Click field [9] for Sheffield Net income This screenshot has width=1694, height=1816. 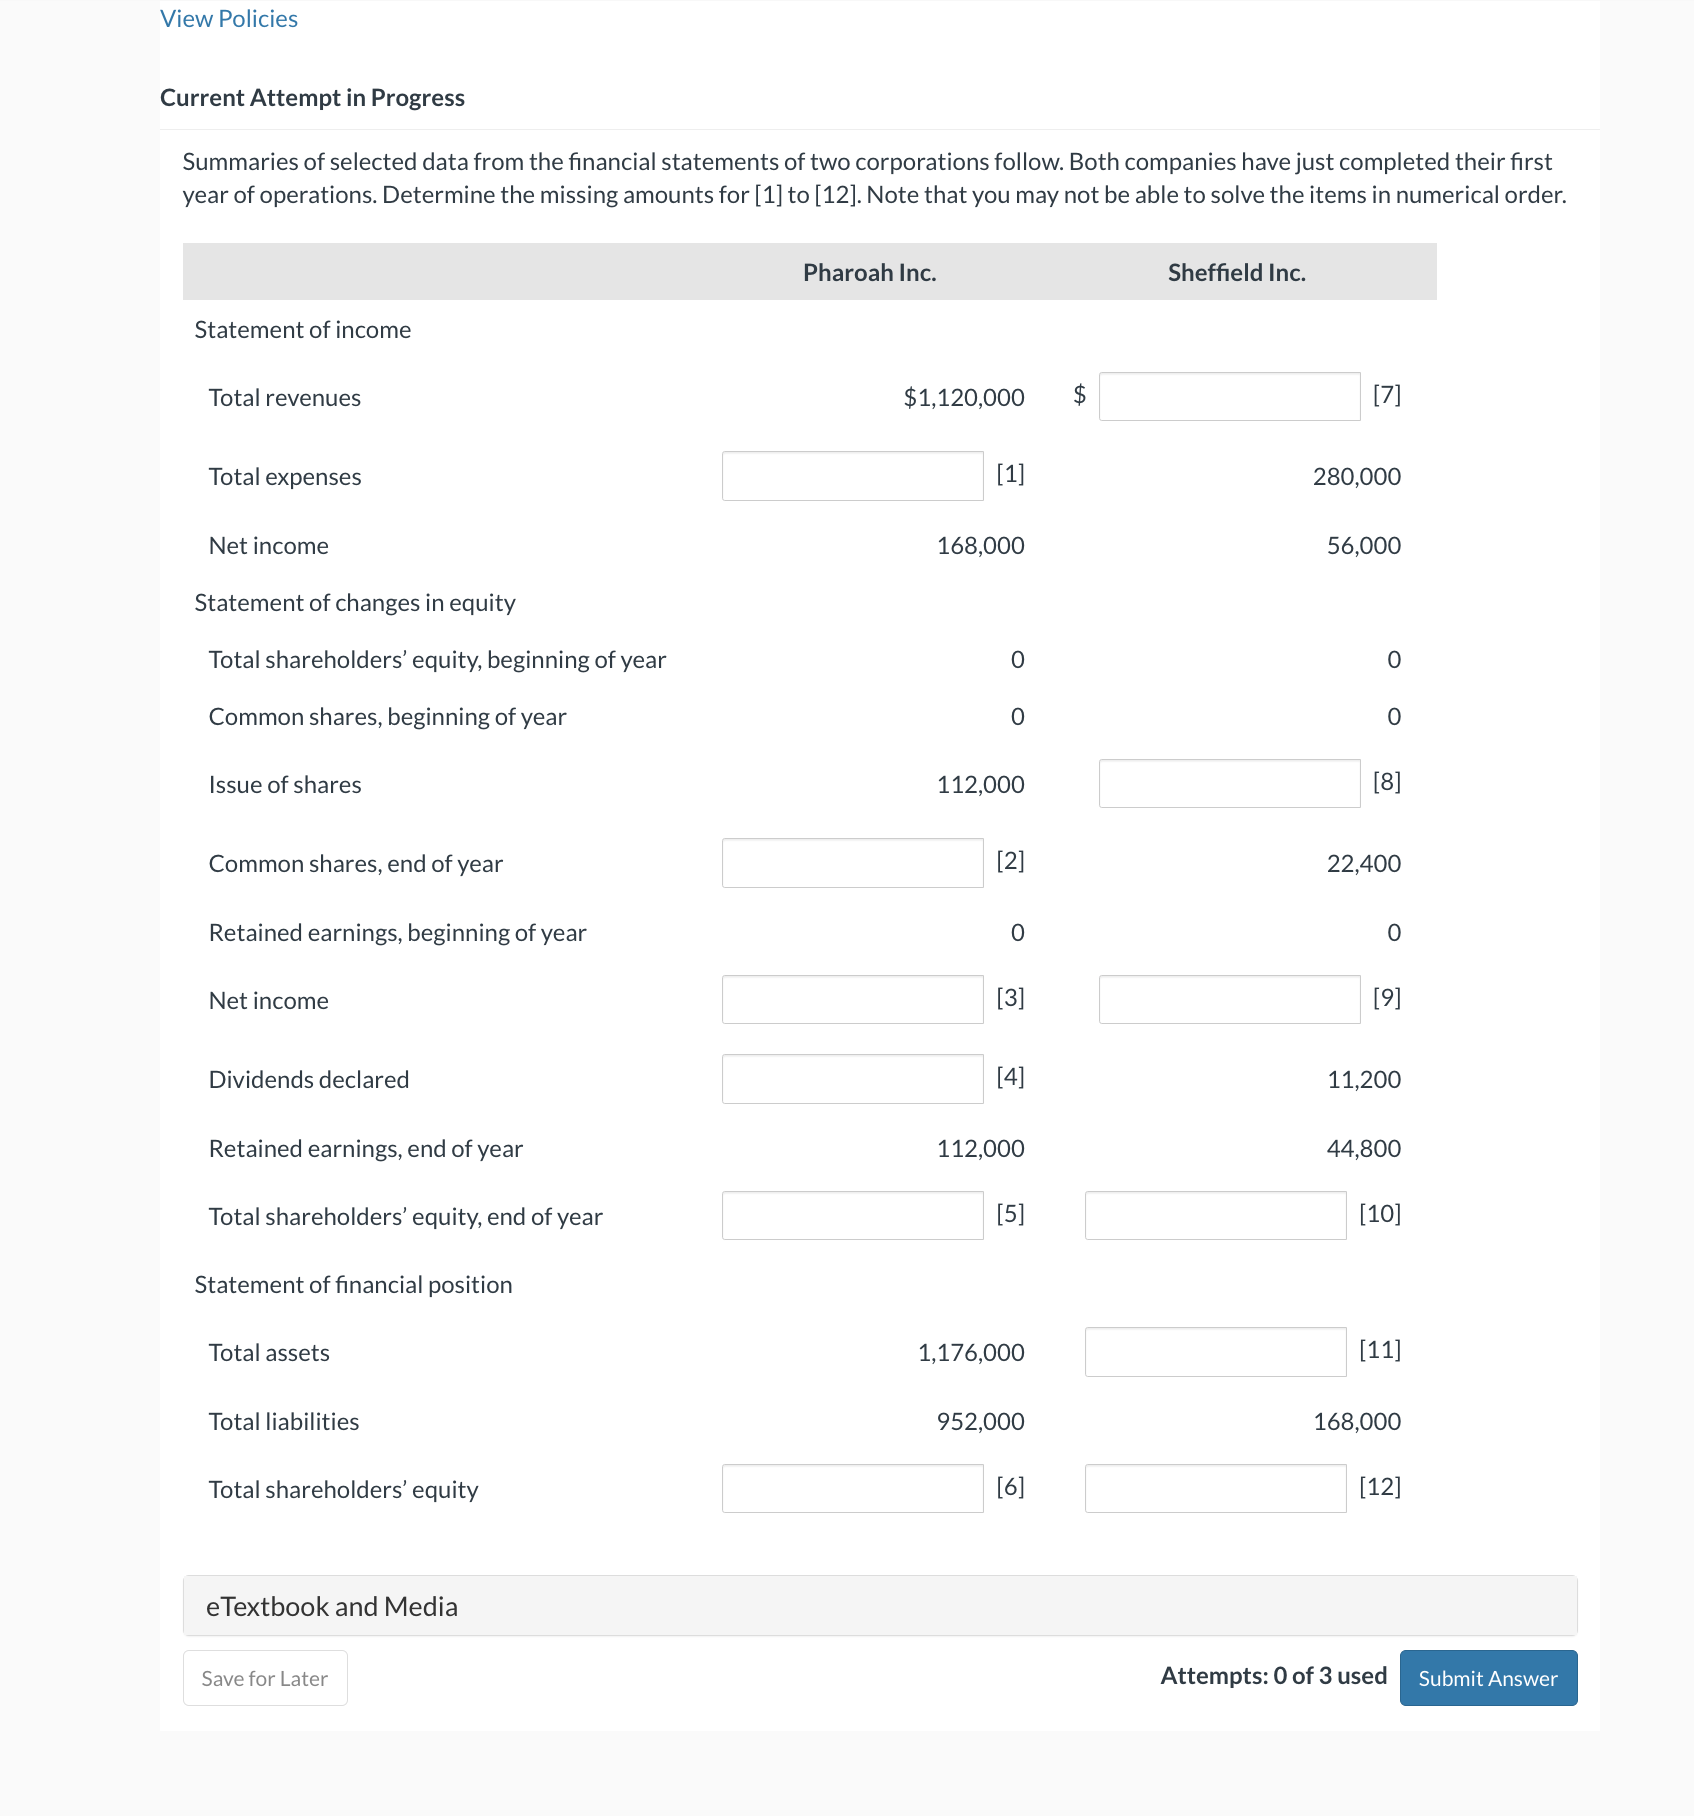pyautogui.click(x=1227, y=999)
